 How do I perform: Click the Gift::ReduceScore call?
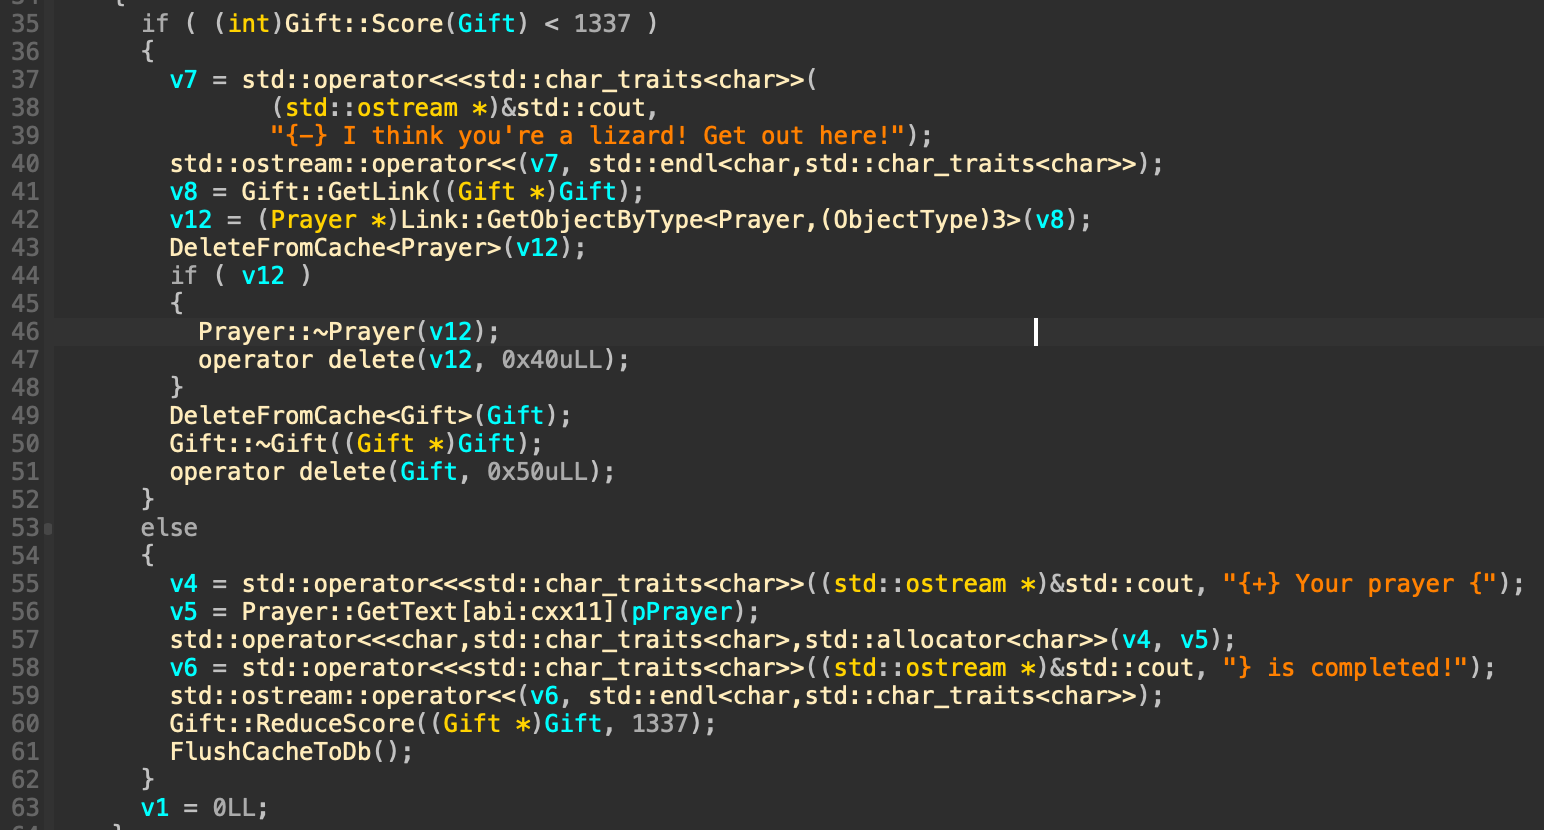click(292, 723)
